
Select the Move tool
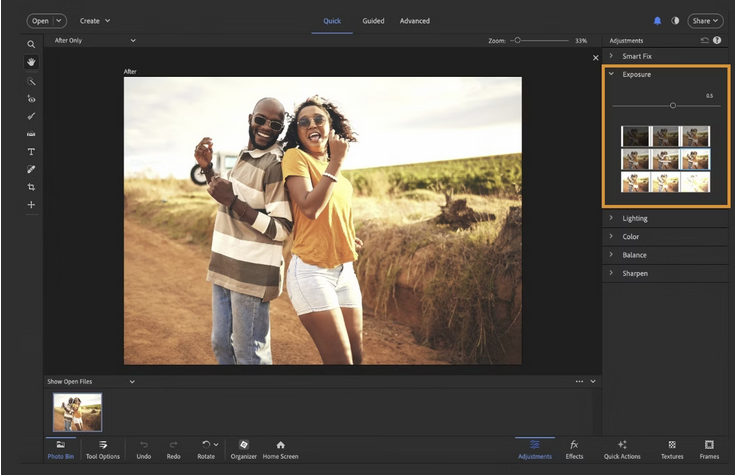31,205
